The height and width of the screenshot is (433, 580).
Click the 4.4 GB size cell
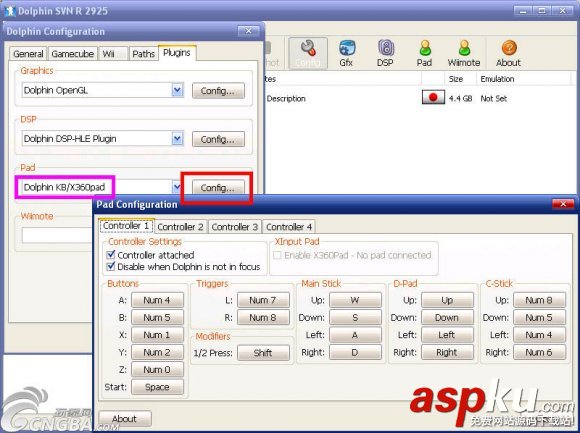(x=460, y=98)
